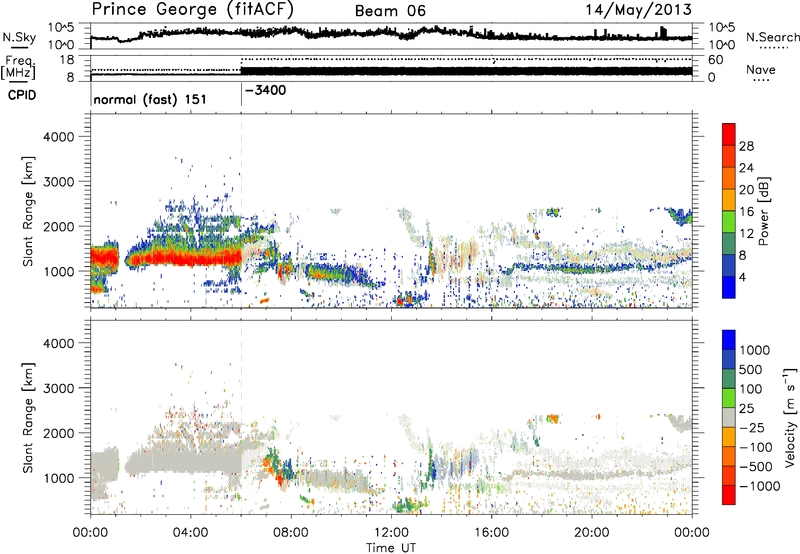Click the "12:00" time tick label
This screenshot has width=800, height=554.
391,533
